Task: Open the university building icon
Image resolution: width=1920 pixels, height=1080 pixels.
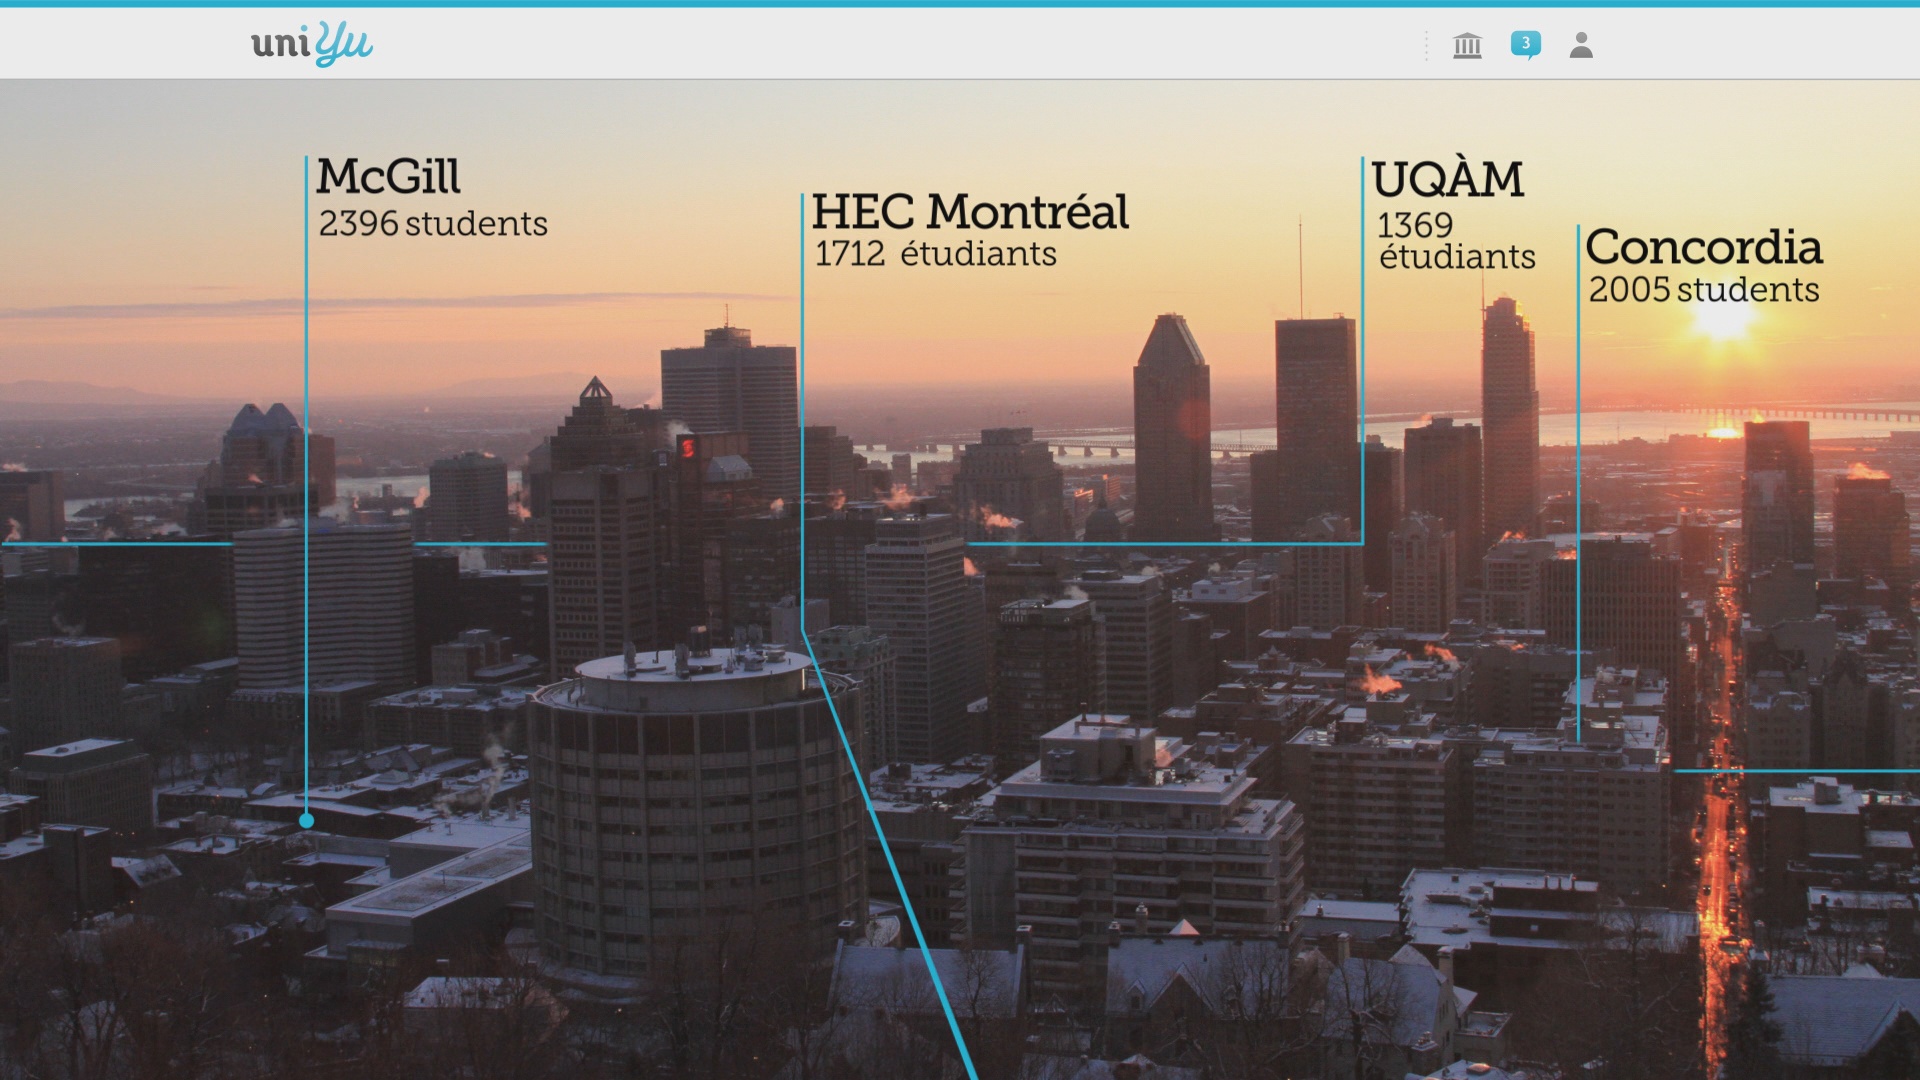Action: tap(1467, 45)
